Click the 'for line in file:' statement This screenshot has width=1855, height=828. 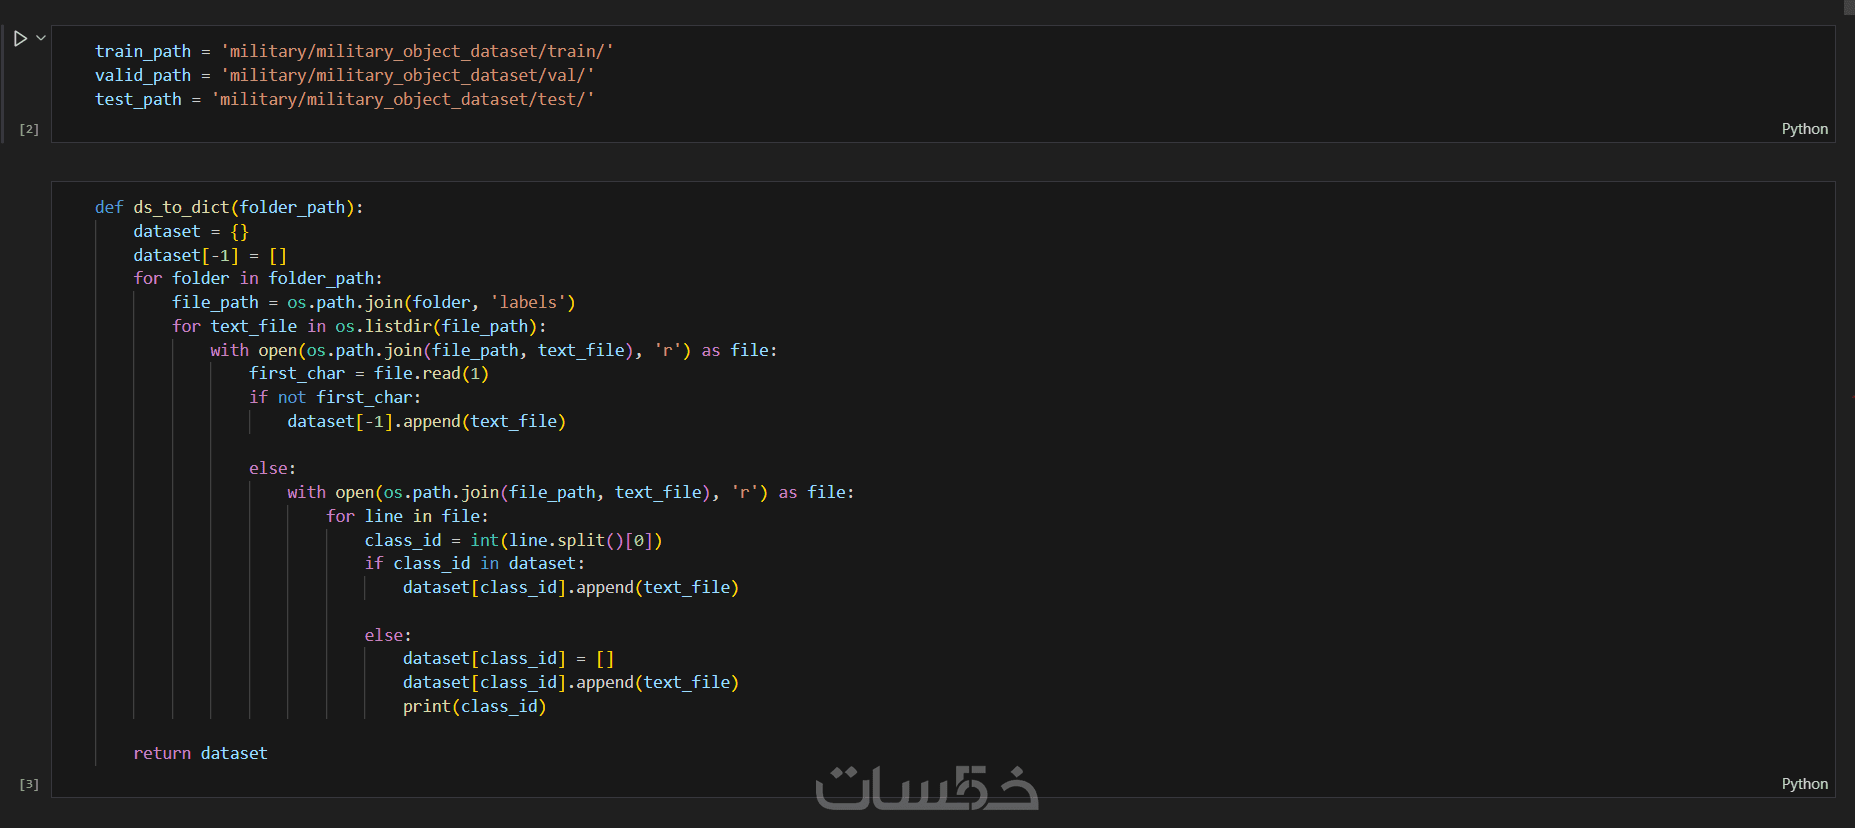click(x=407, y=516)
